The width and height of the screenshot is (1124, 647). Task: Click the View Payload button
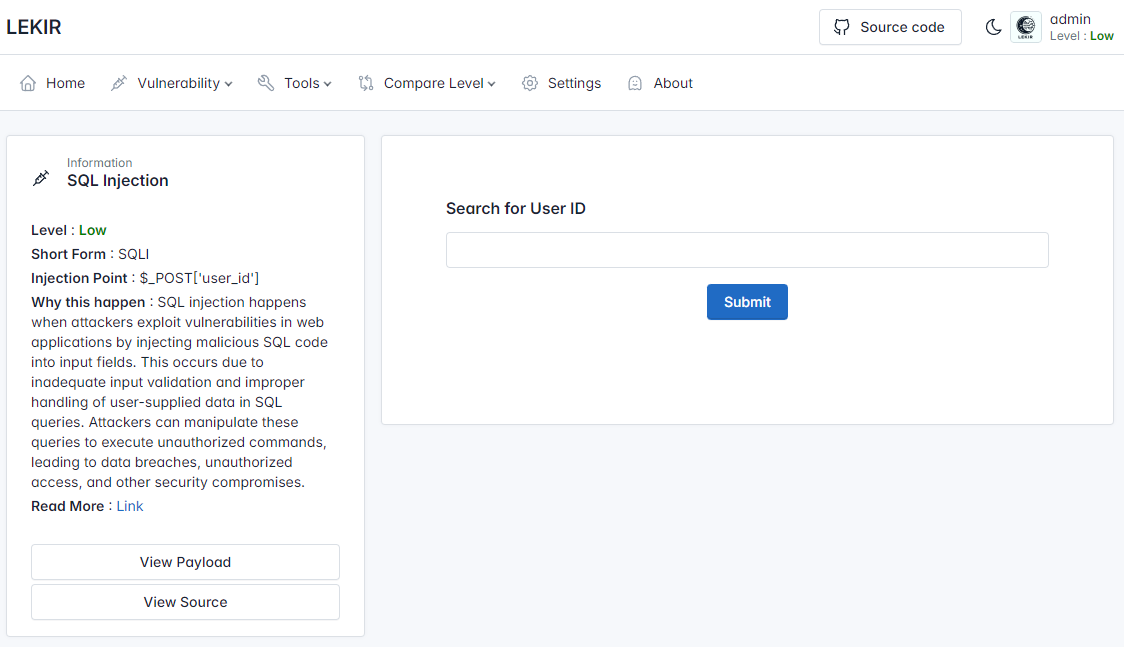coord(185,562)
